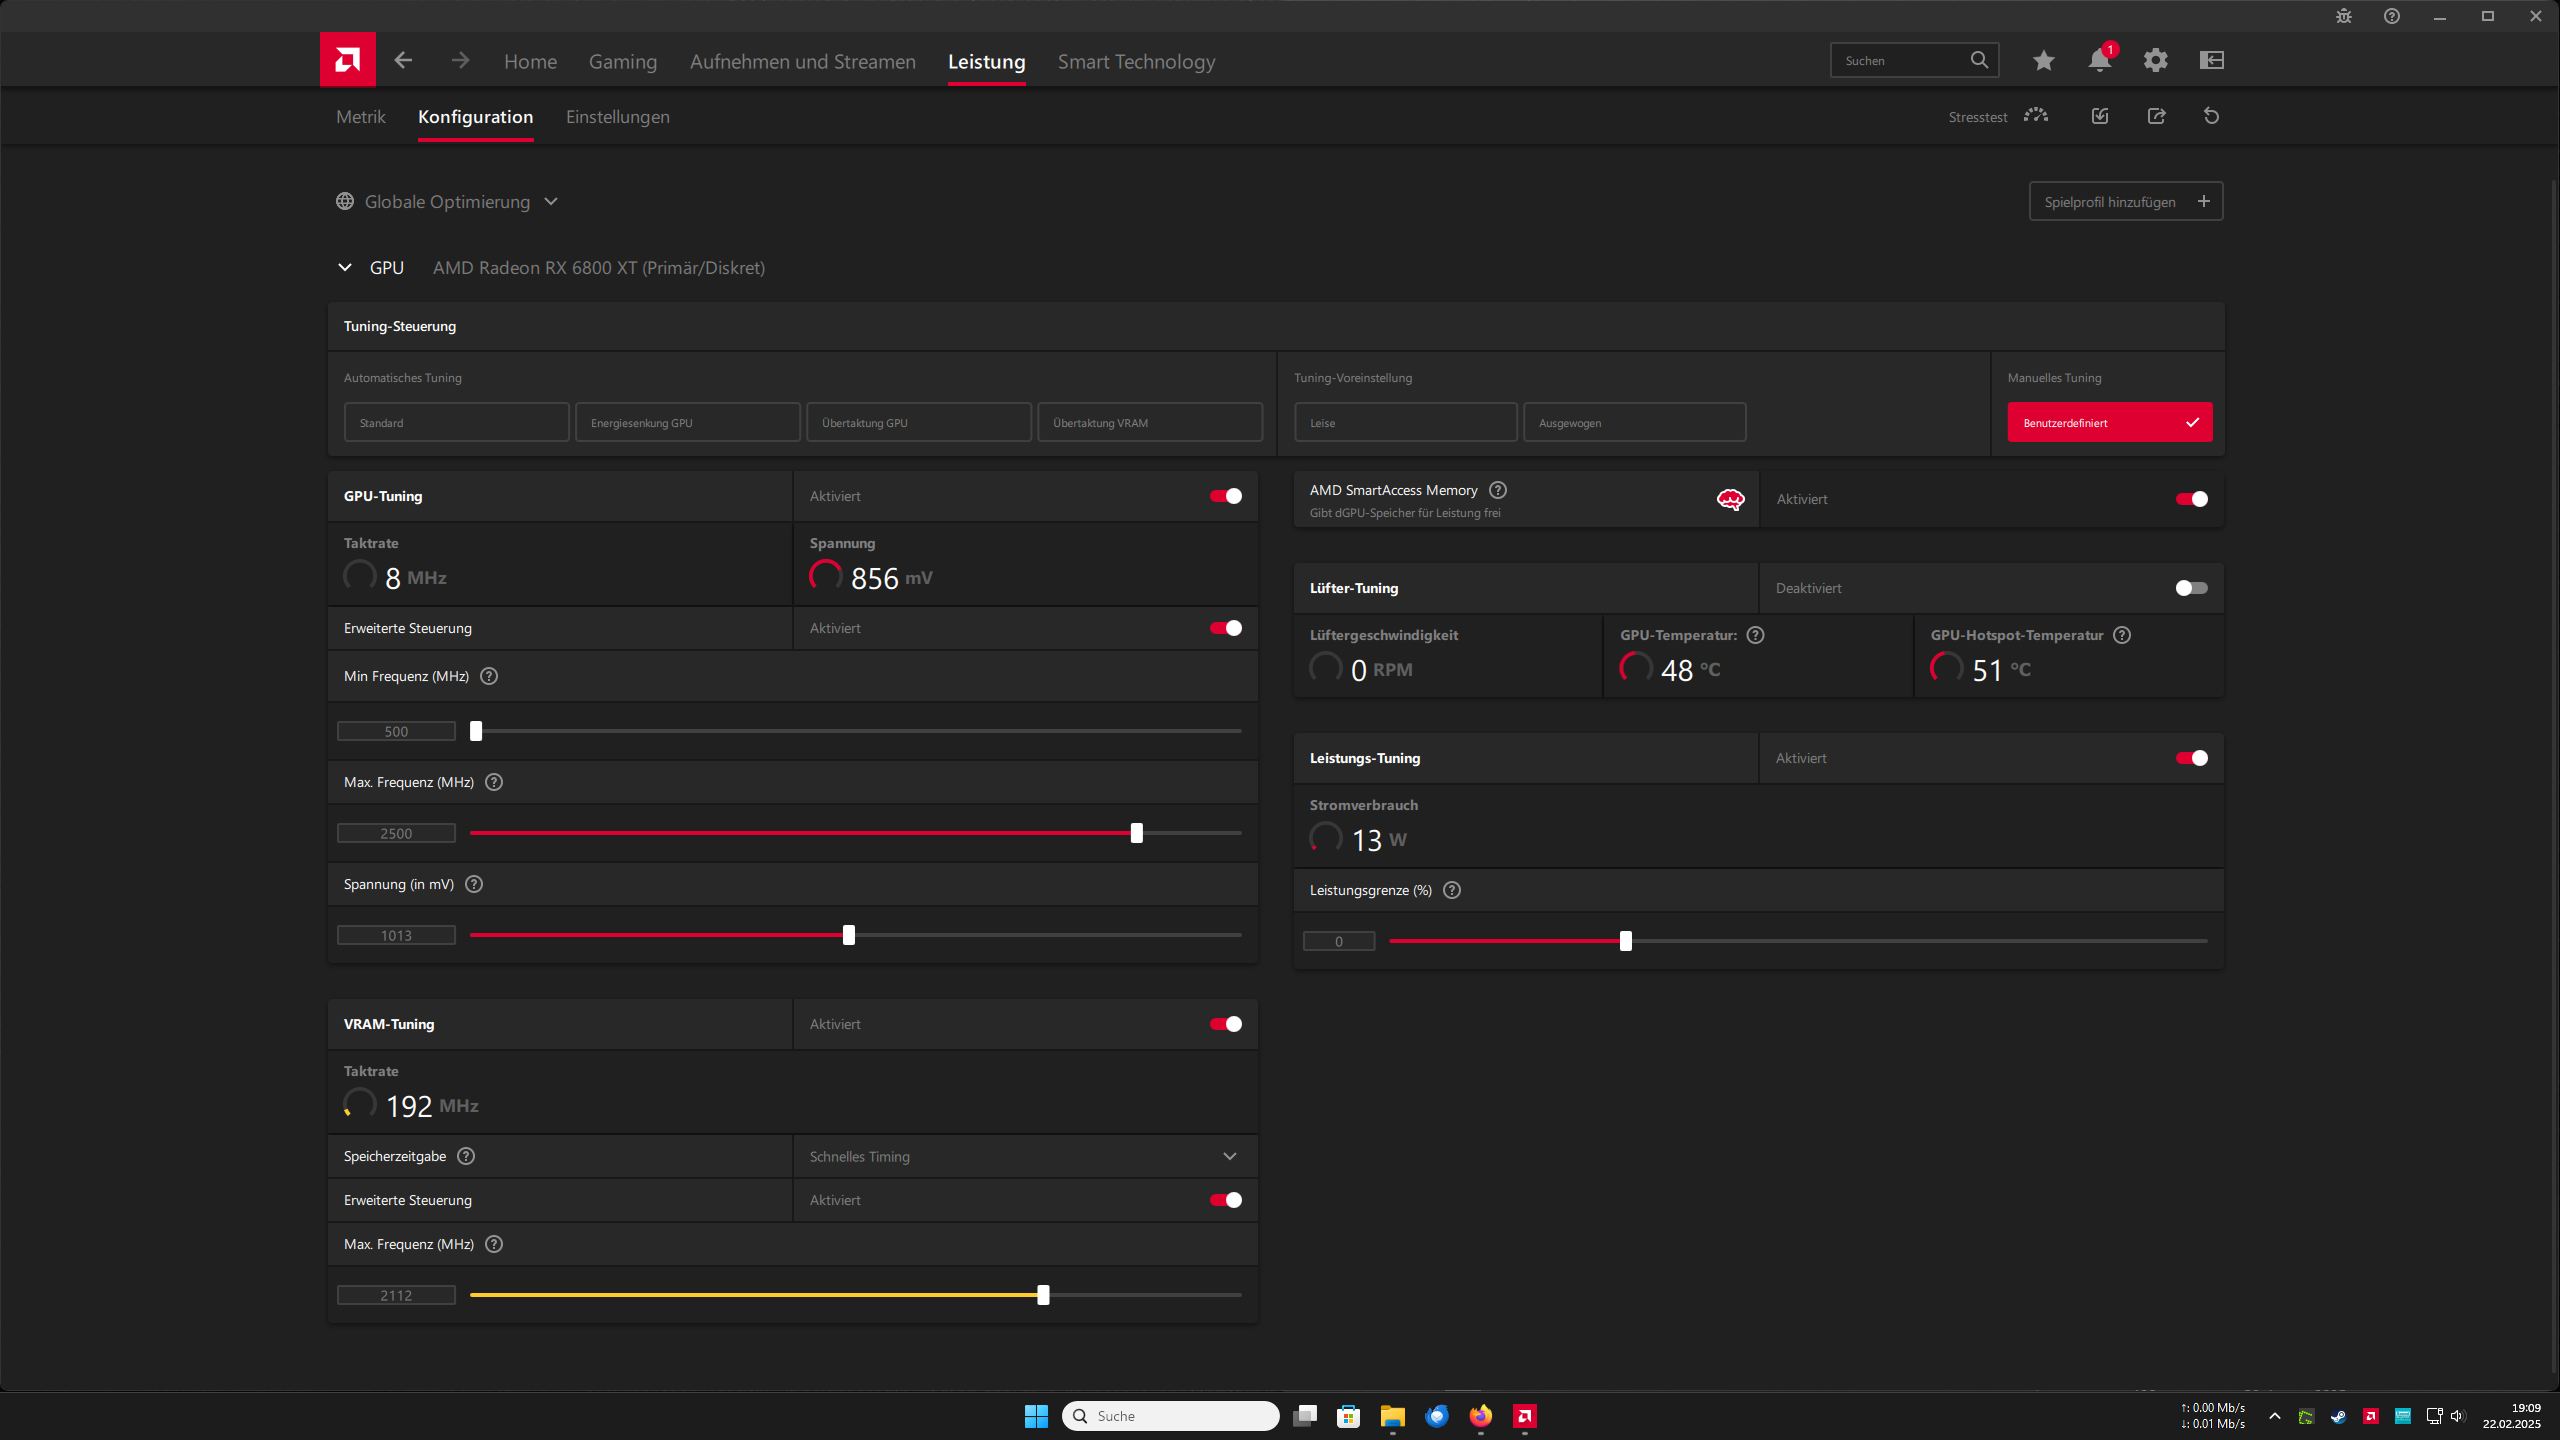This screenshot has width=2560, height=1440.
Task: Open the Speicherzeitgabe Schnelles Timing dropdown
Action: (x=1024, y=1156)
